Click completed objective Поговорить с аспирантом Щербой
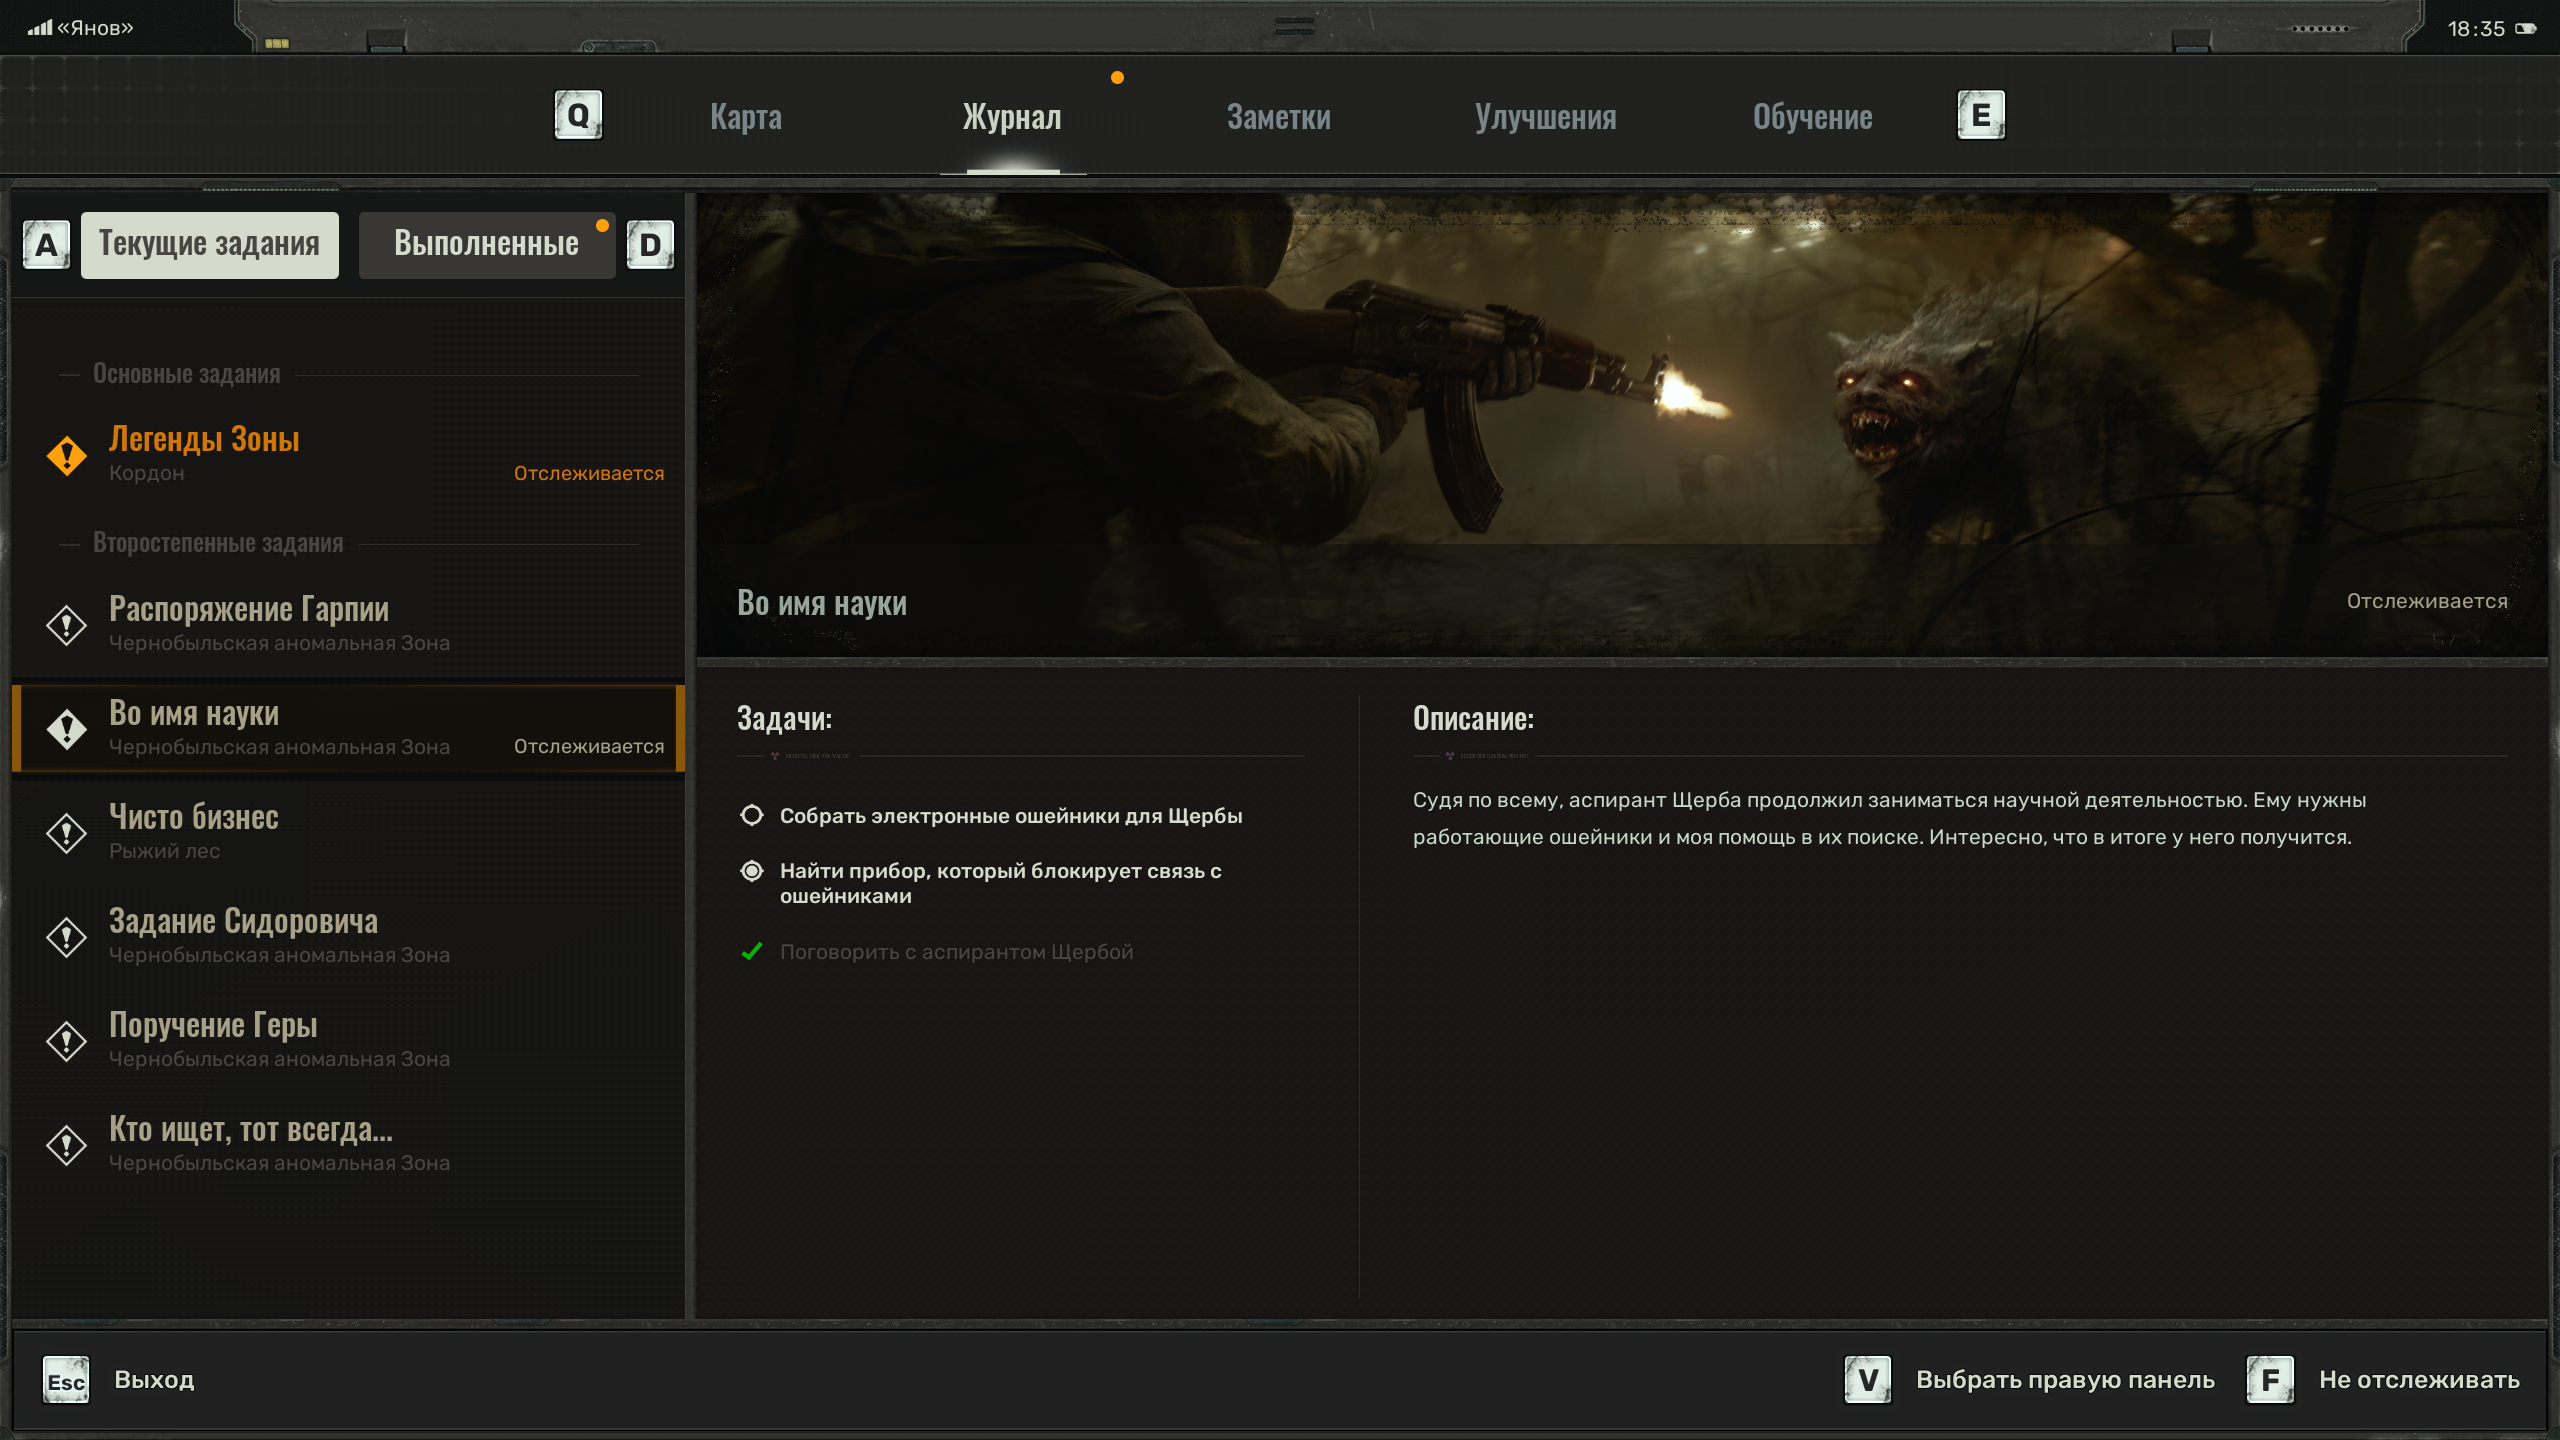The height and width of the screenshot is (1440, 2560). pos(956,952)
